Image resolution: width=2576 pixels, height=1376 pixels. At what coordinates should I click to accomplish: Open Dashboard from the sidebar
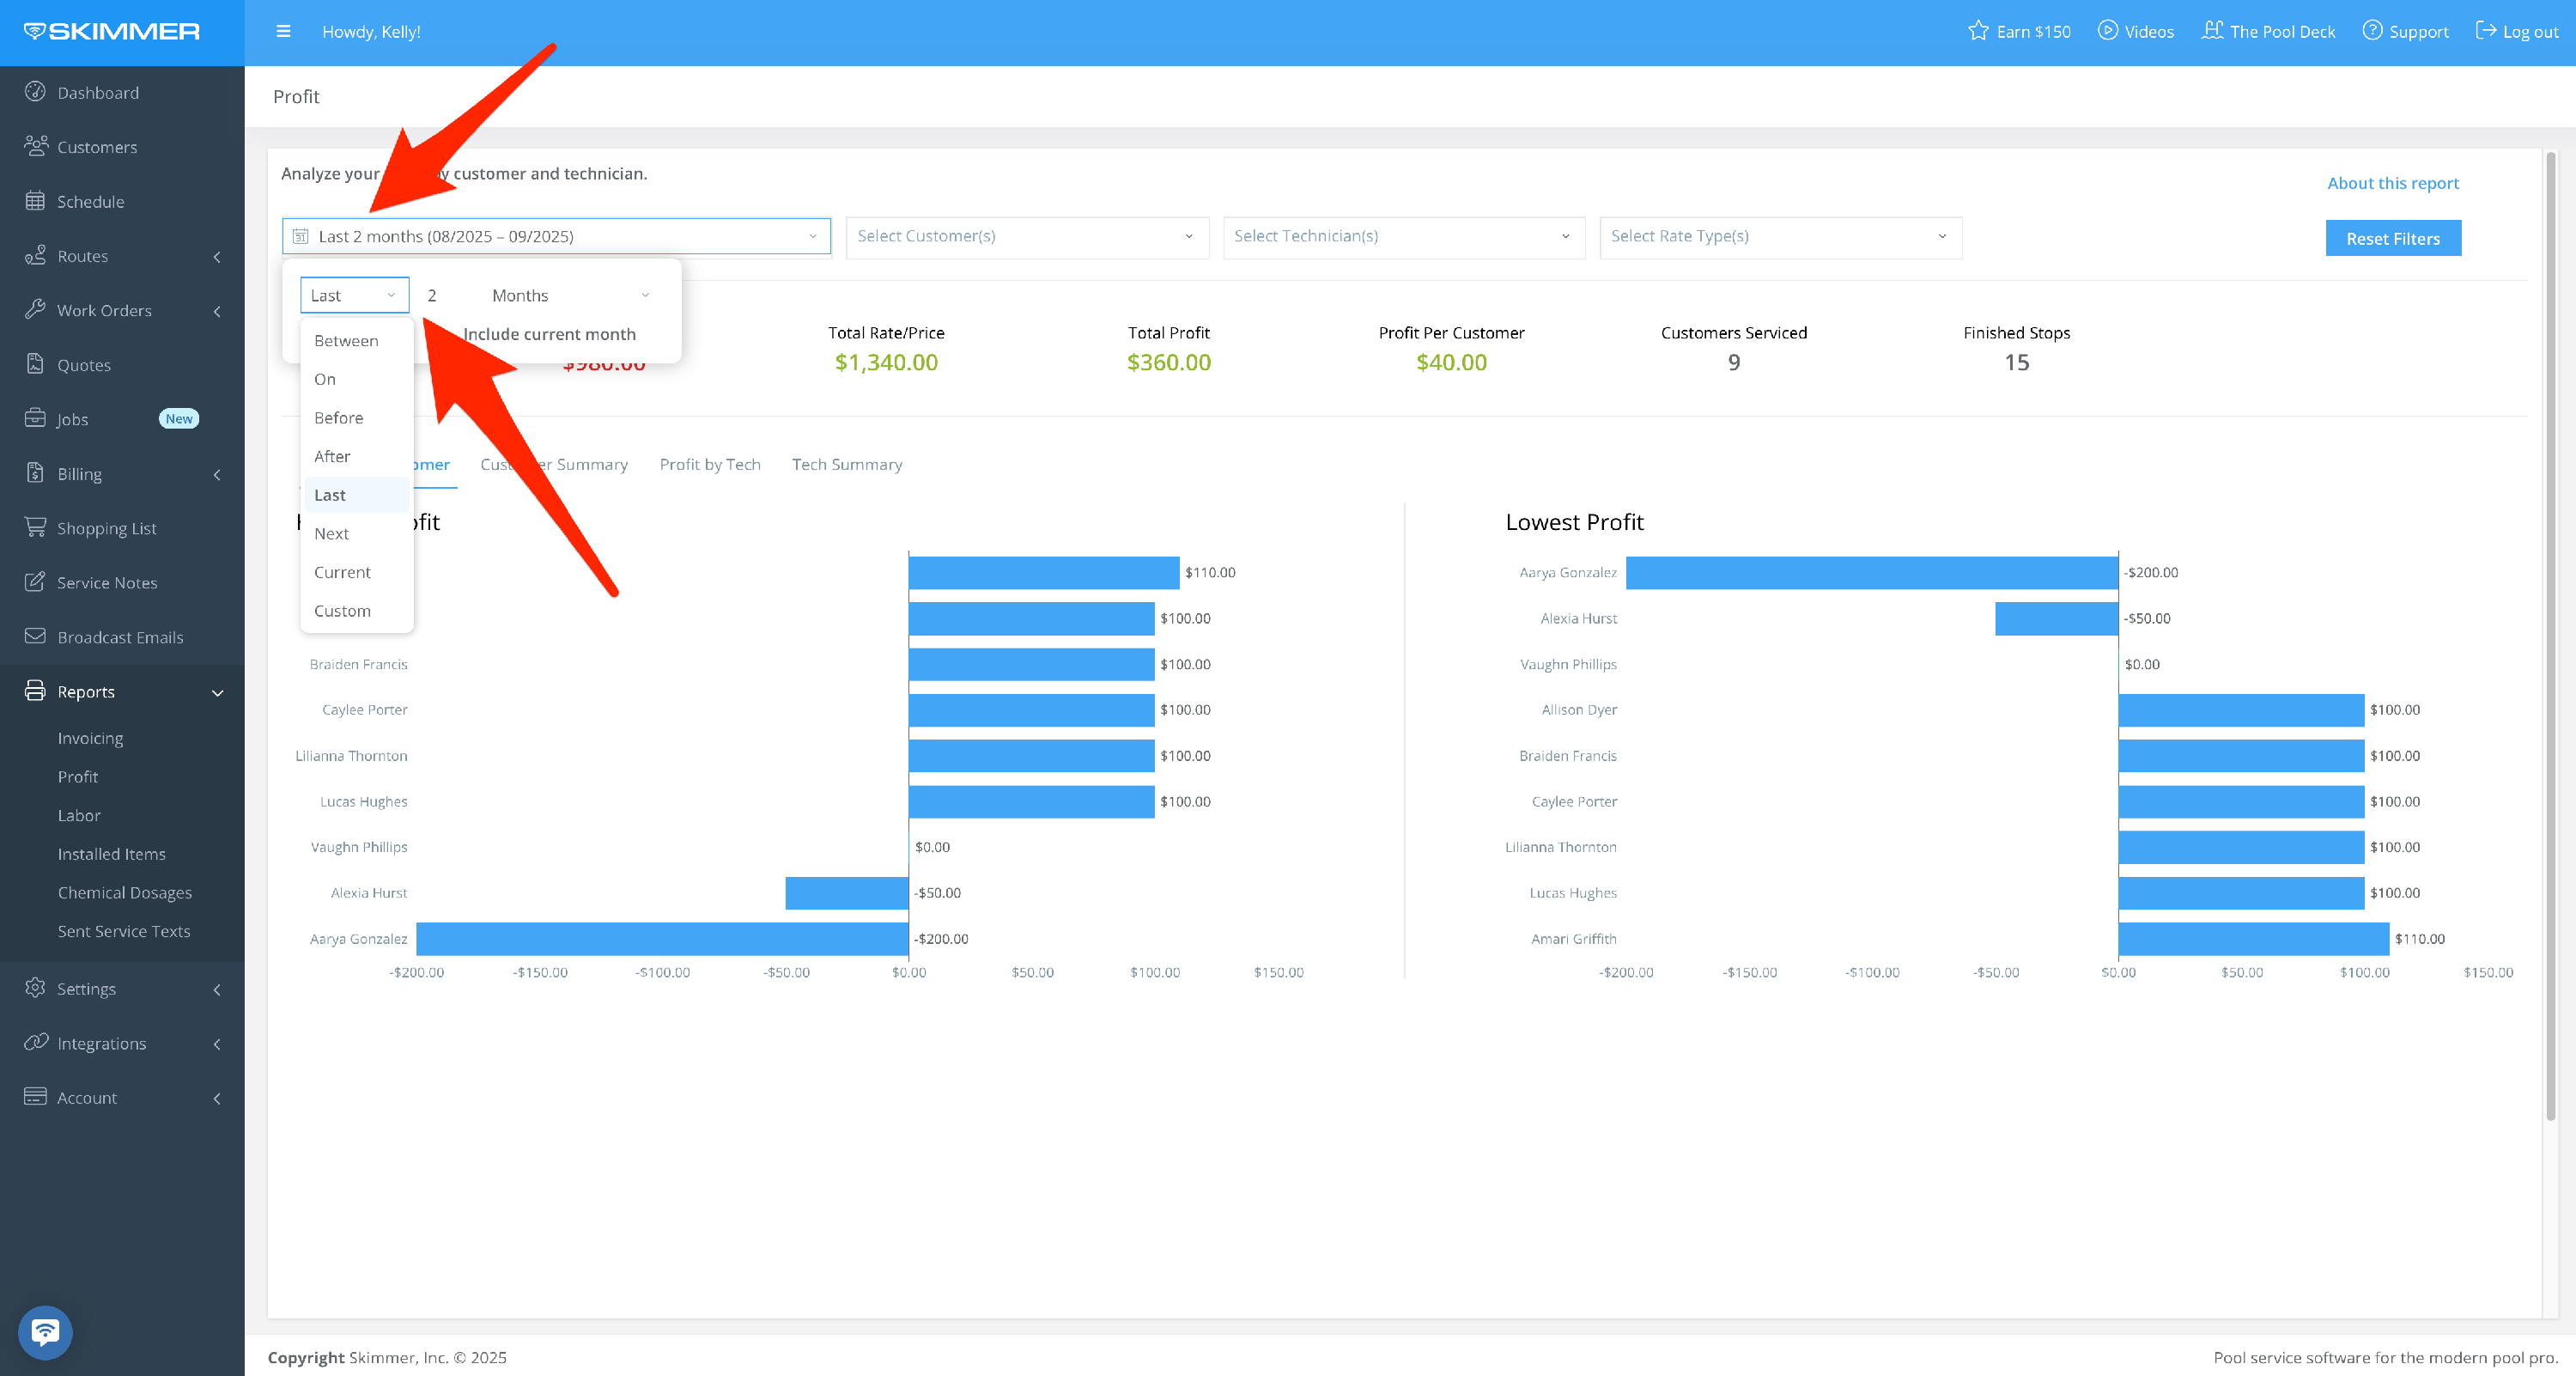(97, 92)
